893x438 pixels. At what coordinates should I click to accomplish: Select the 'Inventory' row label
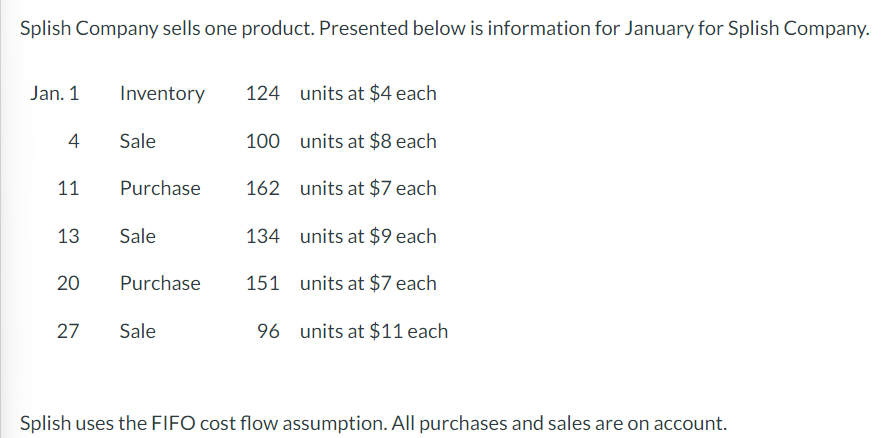point(162,94)
